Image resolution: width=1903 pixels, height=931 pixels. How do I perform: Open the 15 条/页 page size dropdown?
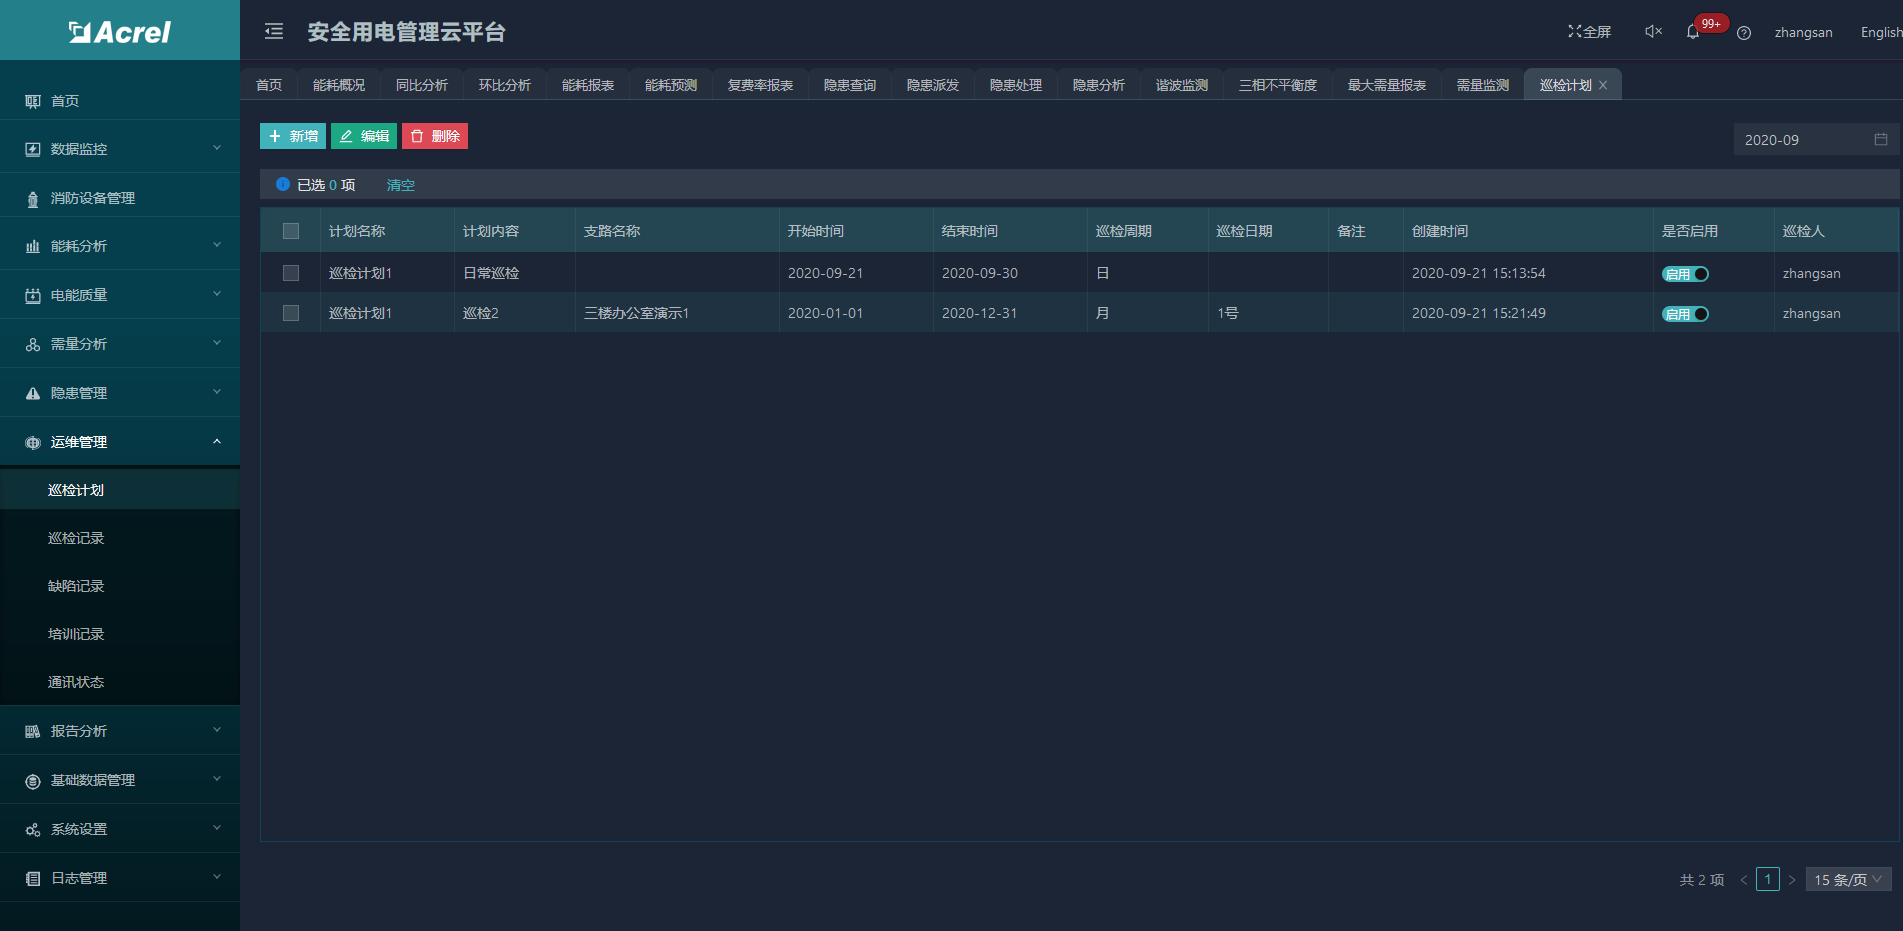point(1847,880)
